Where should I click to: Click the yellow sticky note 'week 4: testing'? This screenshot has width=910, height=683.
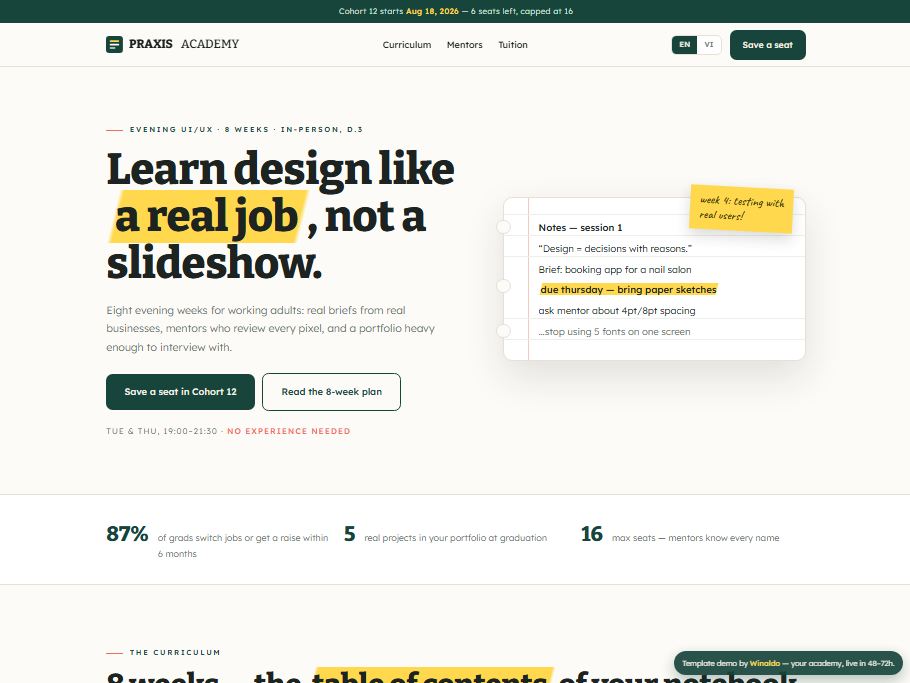[x=741, y=208]
